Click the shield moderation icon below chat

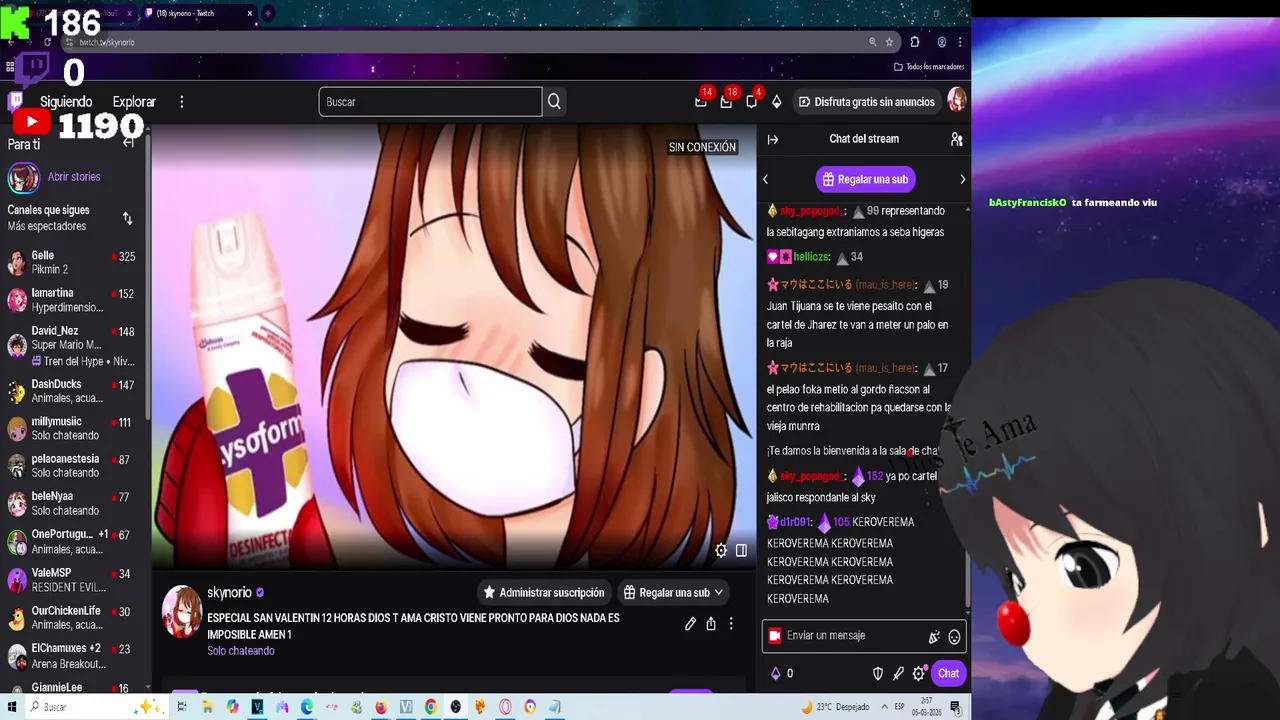coord(878,674)
